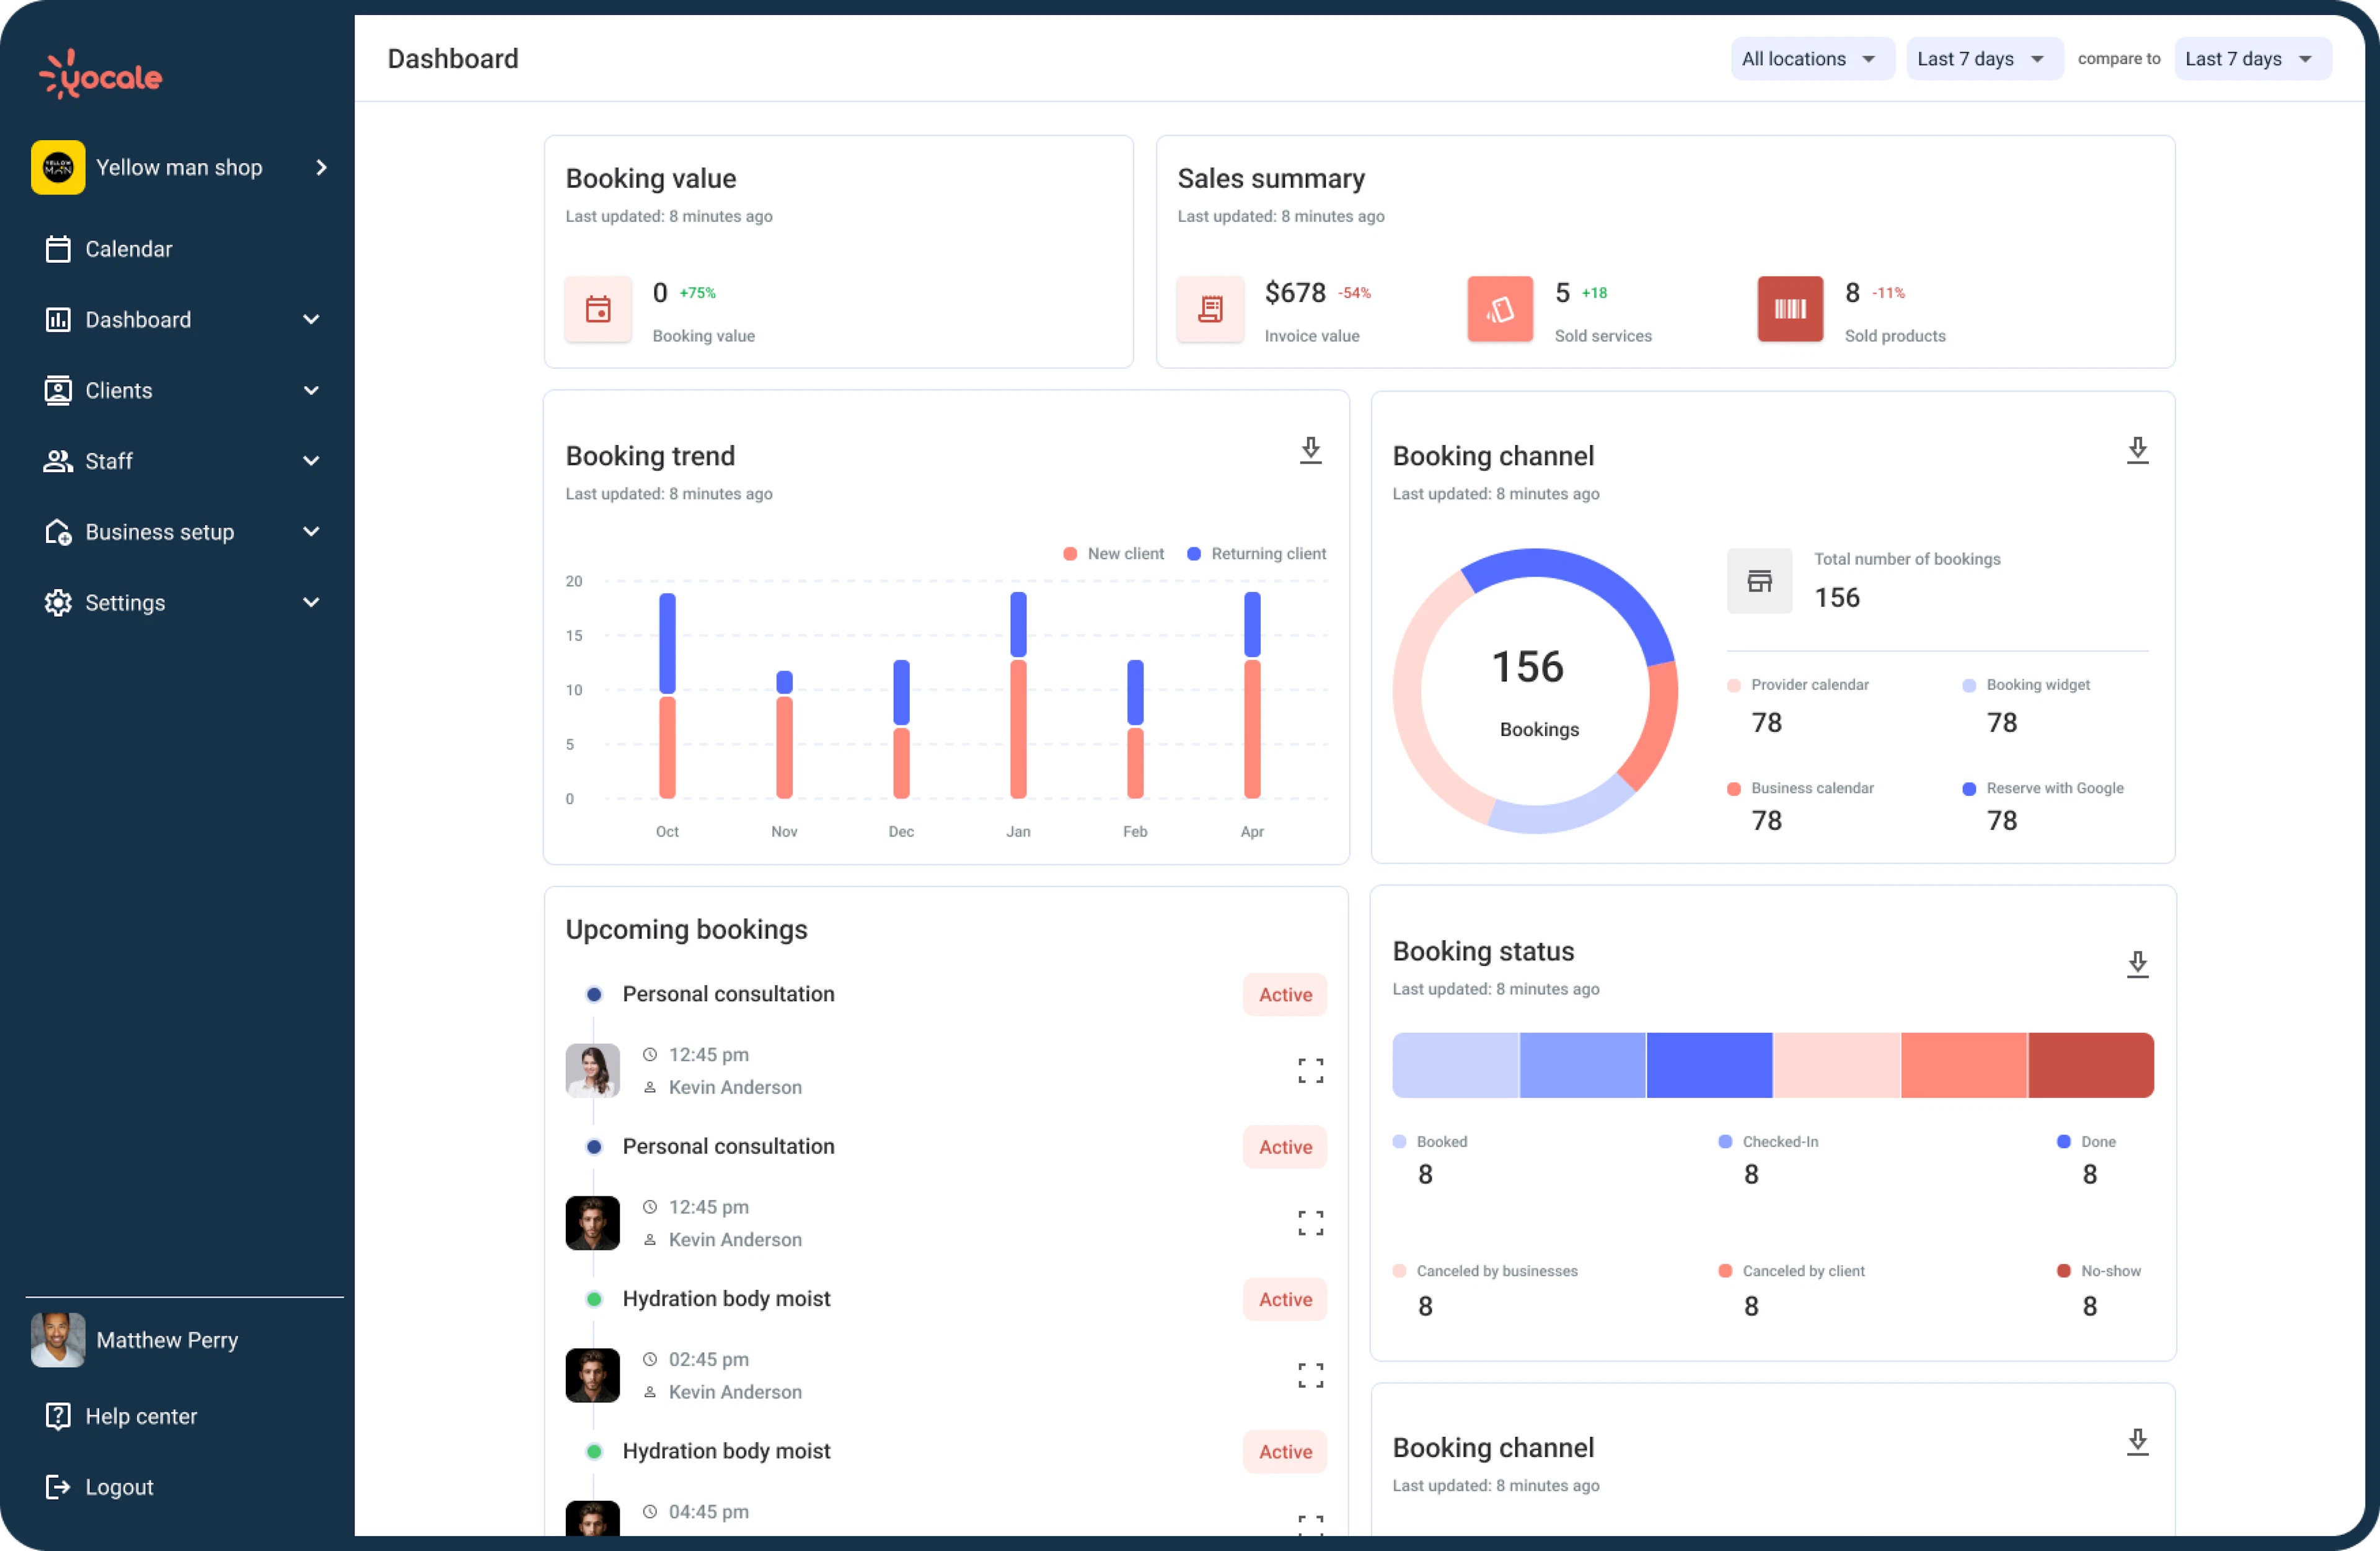The height and width of the screenshot is (1551, 2380).
Task: Toggle the New client legend on Booking trend
Action: pyautogui.click(x=1113, y=553)
